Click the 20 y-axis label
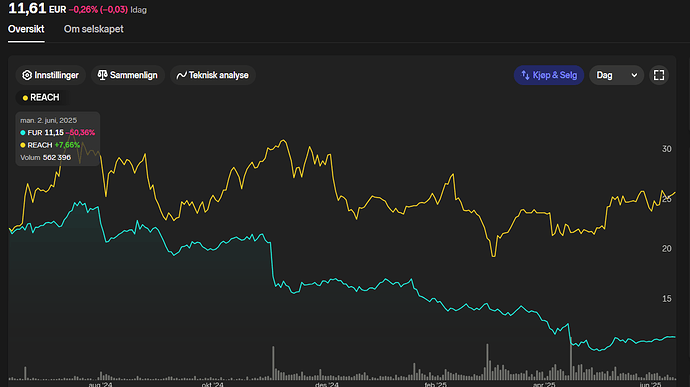690x387 pixels. [667, 249]
